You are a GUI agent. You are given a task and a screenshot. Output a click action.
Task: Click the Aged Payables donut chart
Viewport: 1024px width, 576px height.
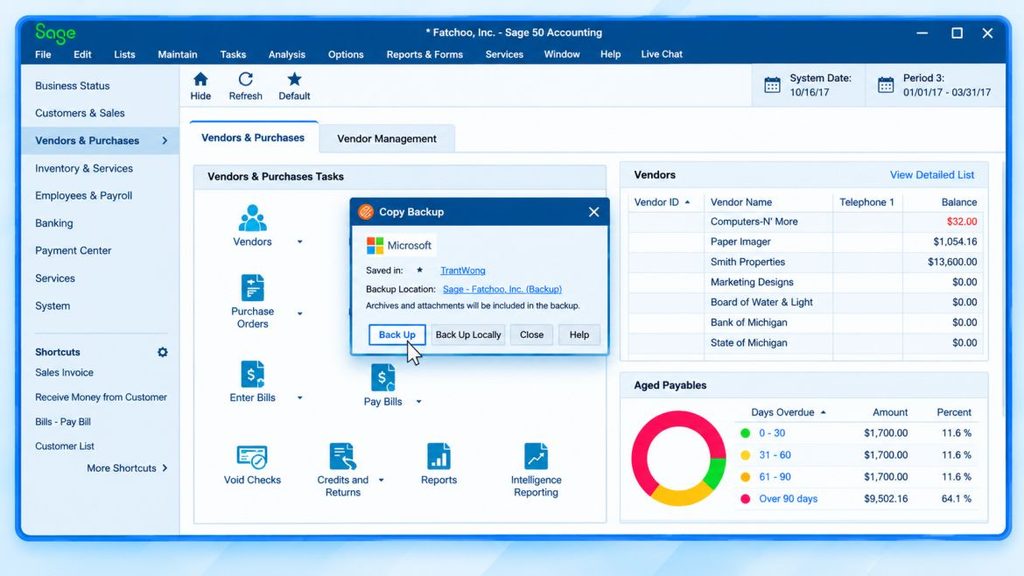click(x=679, y=458)
